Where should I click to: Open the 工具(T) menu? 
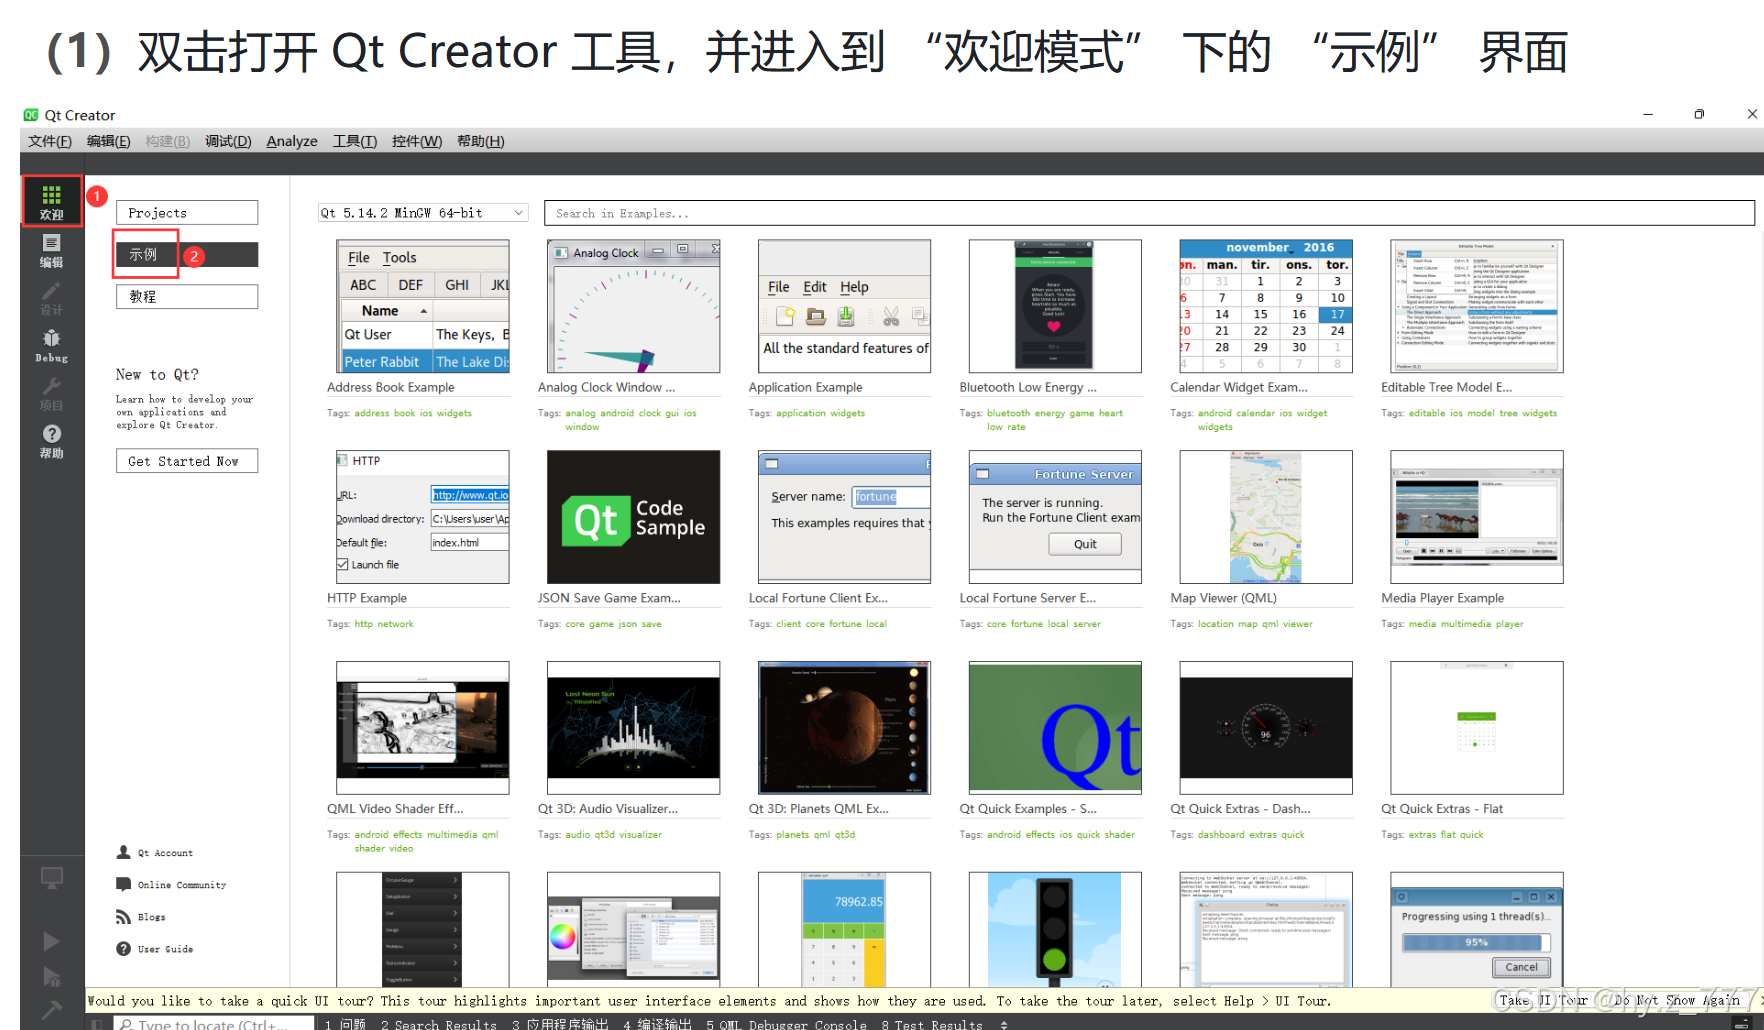pos(355,141)
